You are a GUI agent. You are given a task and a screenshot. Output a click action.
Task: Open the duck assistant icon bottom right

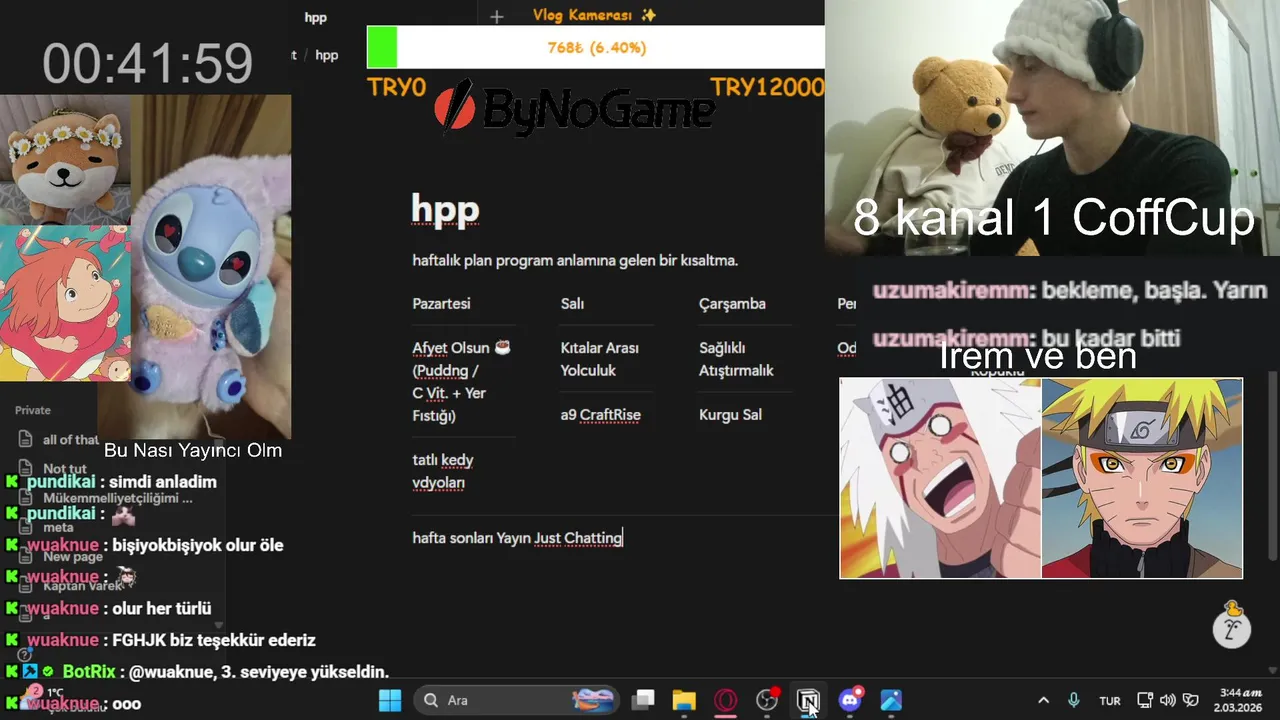[1232, 625]
